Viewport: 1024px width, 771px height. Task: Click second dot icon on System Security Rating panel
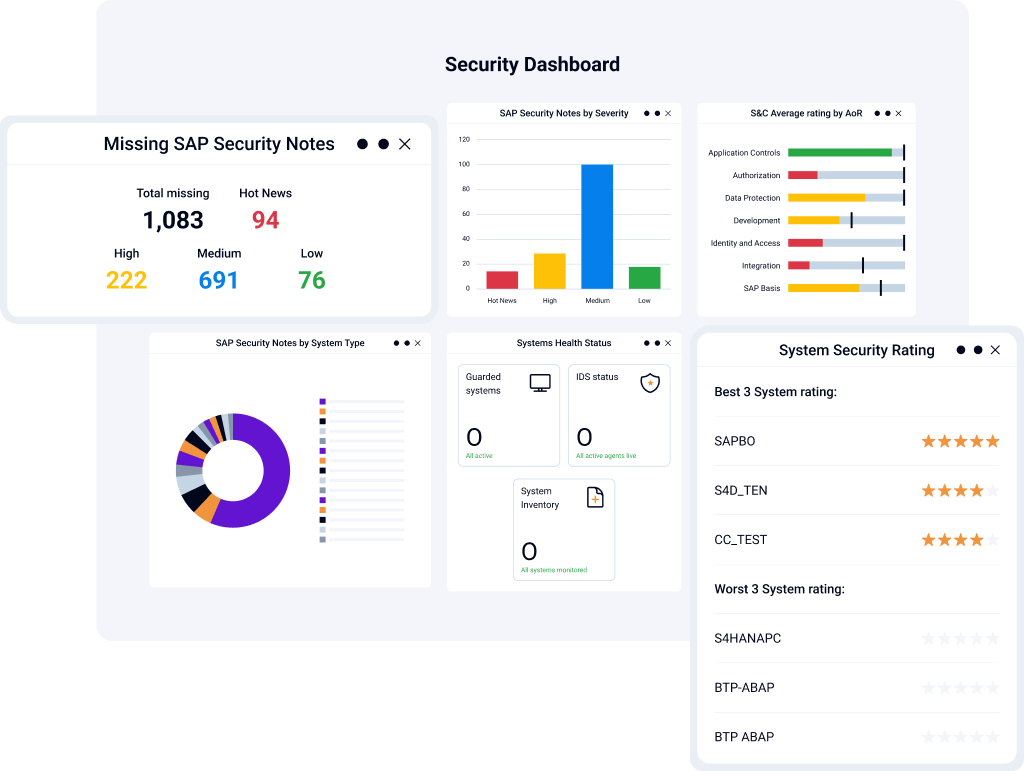click(978, 350)
